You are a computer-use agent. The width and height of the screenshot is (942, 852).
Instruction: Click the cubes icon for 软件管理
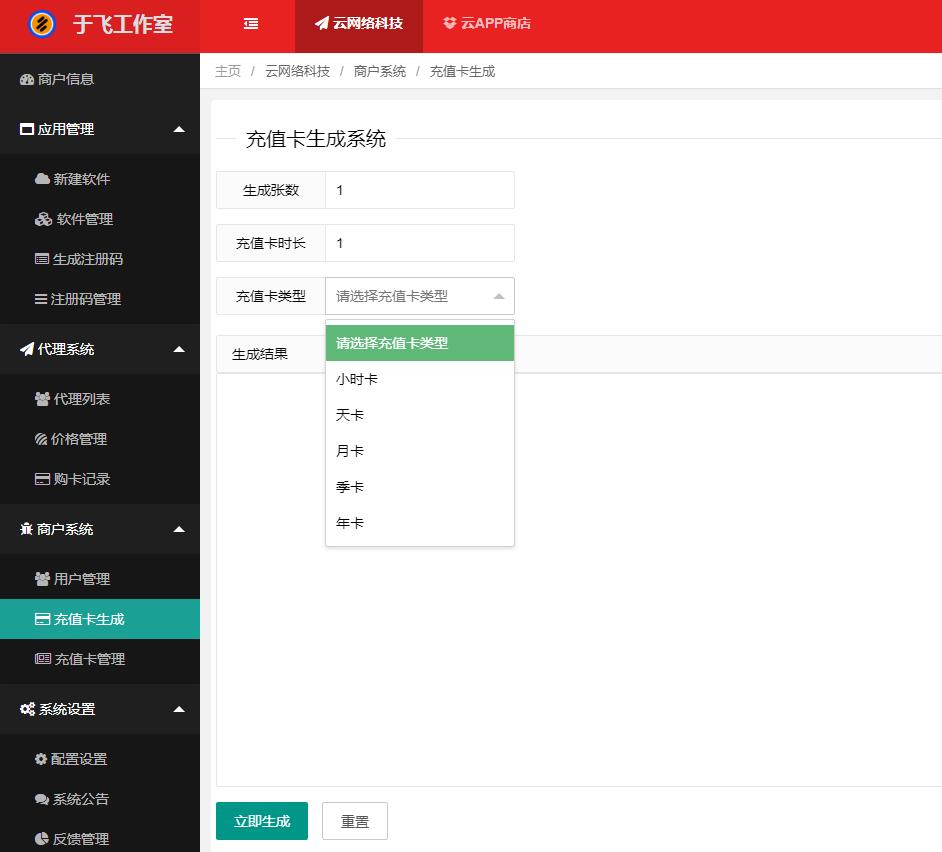click(43, 219)
